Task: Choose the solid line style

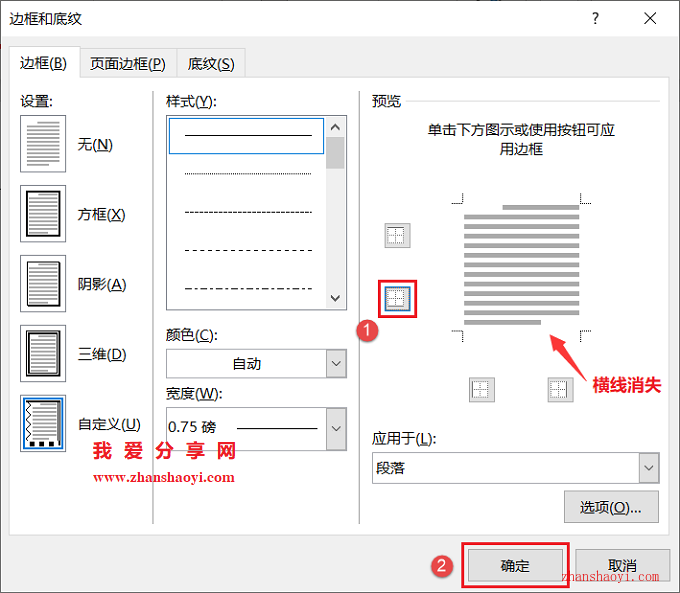Action: tap(246, 136)
